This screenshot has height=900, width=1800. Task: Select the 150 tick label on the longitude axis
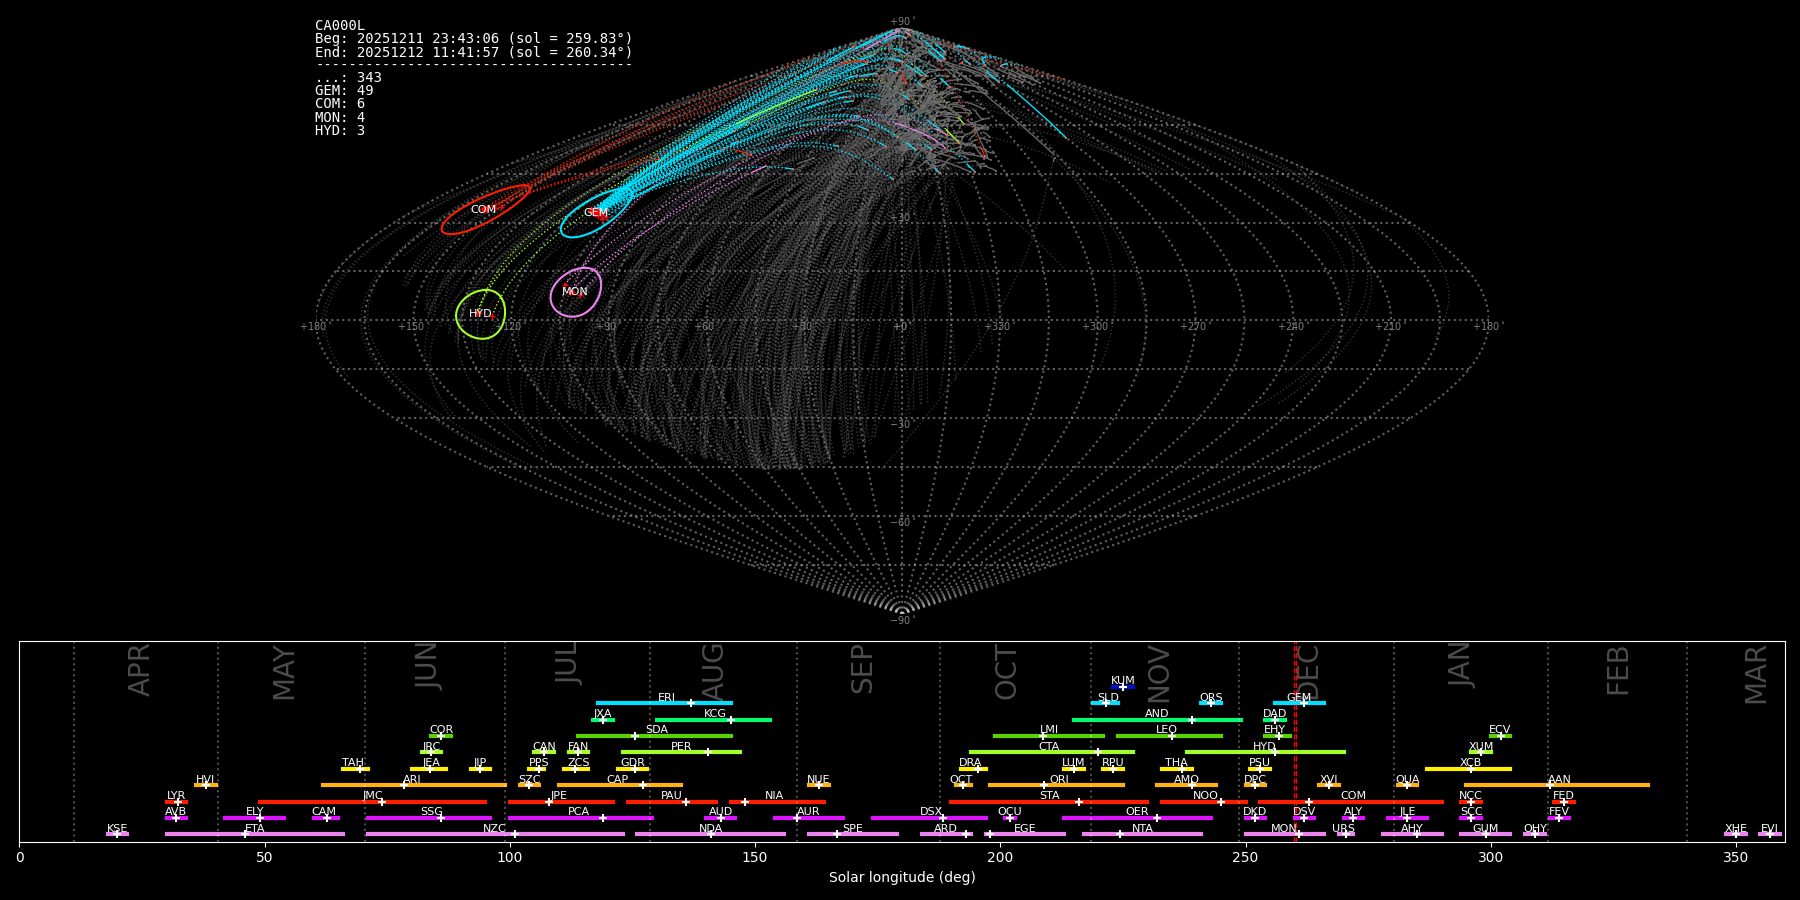point(755,857)
